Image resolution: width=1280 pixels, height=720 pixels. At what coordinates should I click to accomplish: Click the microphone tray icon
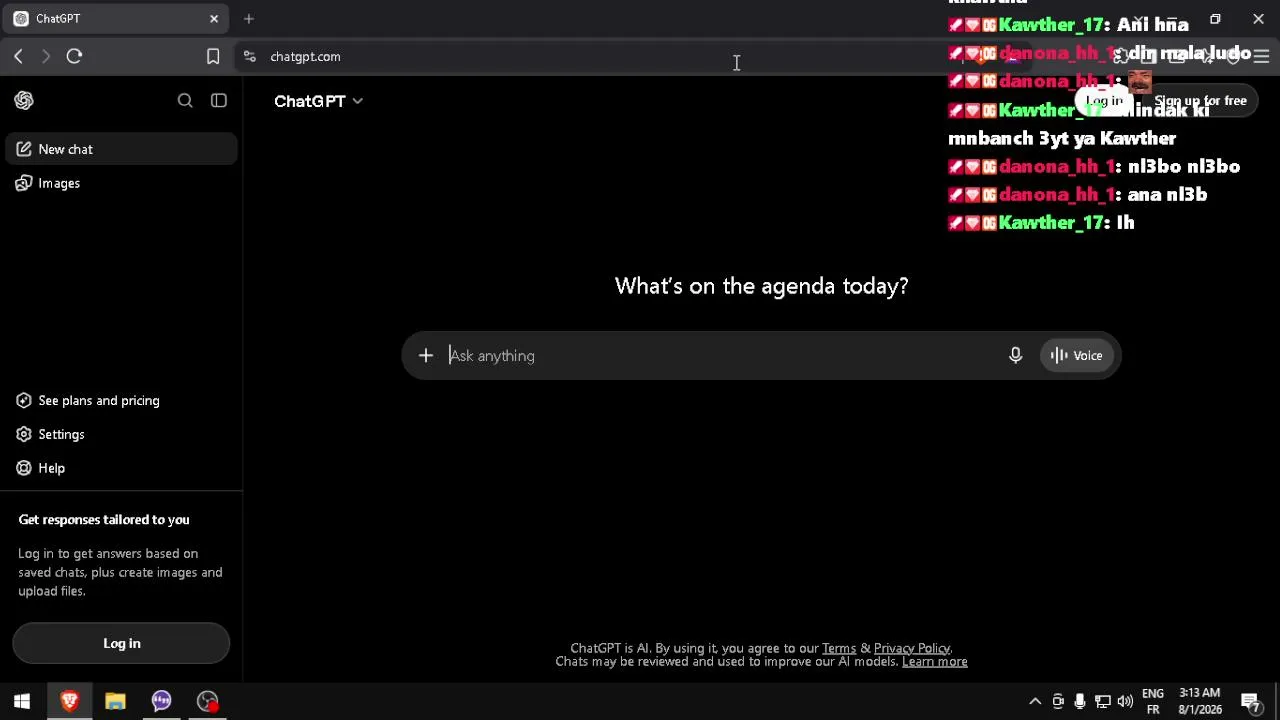coord(1080,701)
